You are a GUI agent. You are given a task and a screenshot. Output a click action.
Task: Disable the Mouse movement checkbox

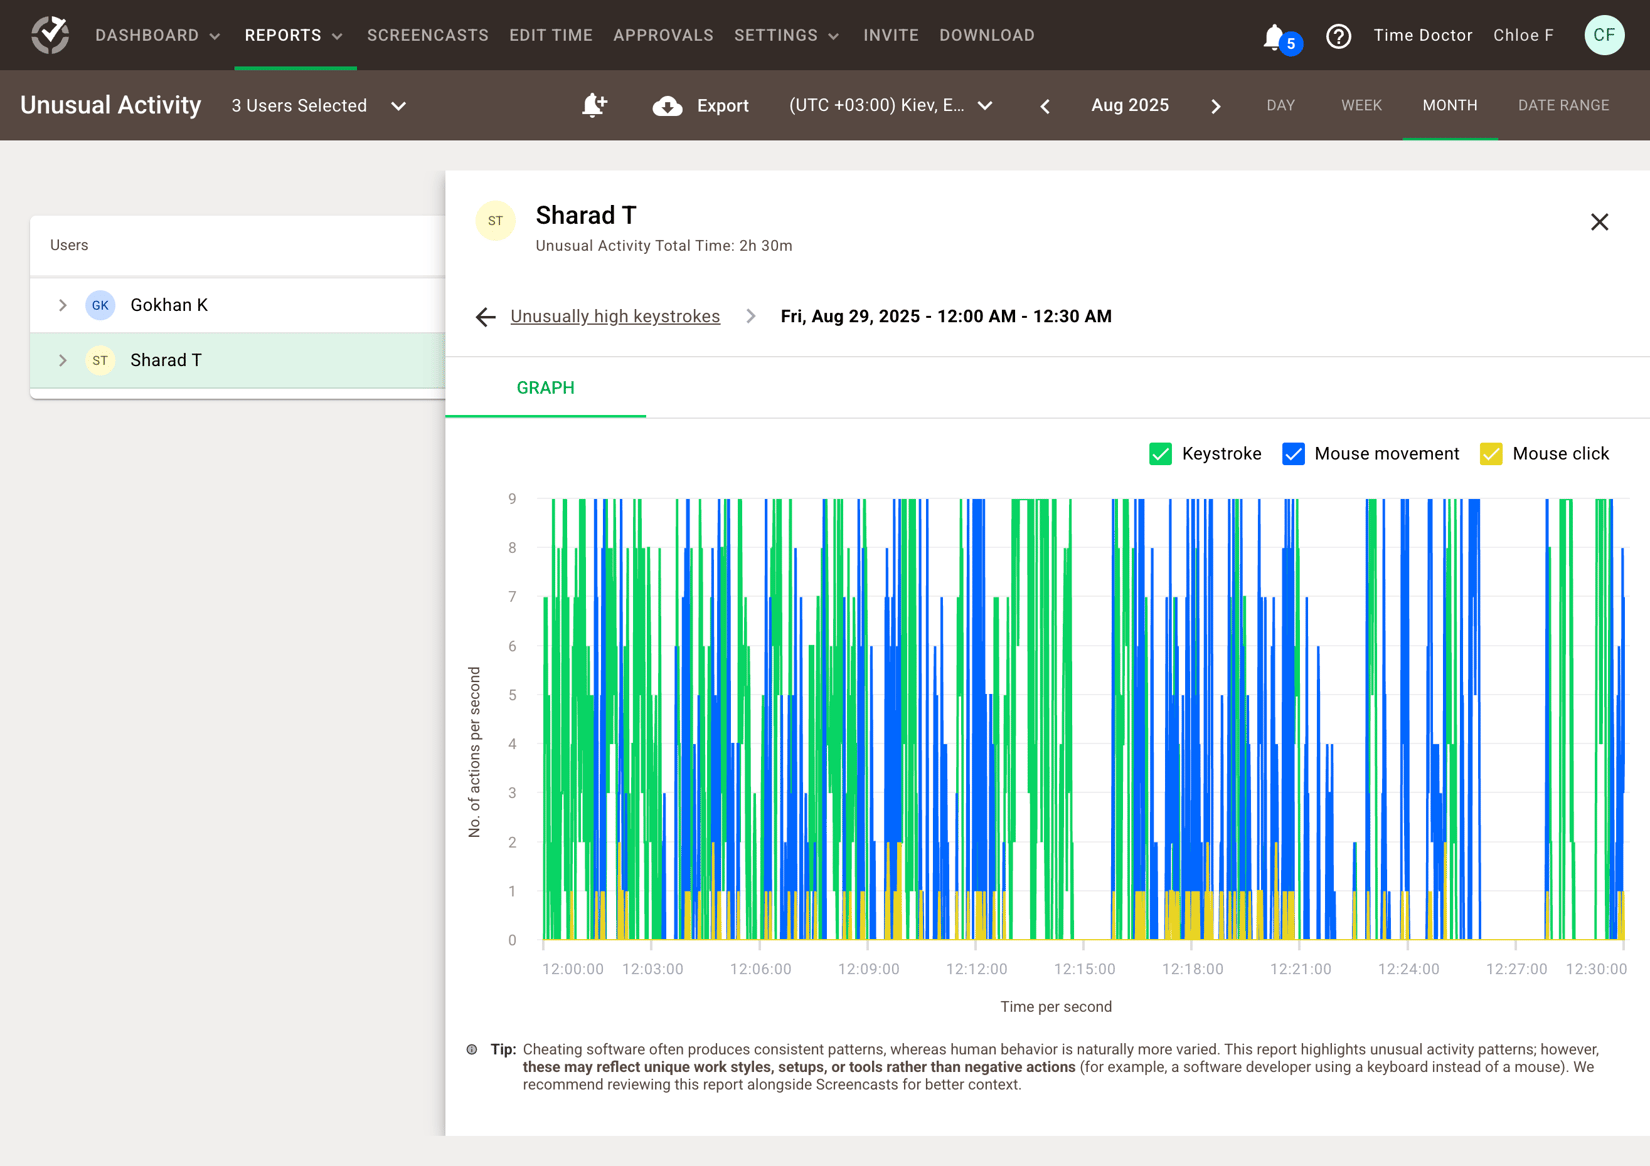[1293, 453]
